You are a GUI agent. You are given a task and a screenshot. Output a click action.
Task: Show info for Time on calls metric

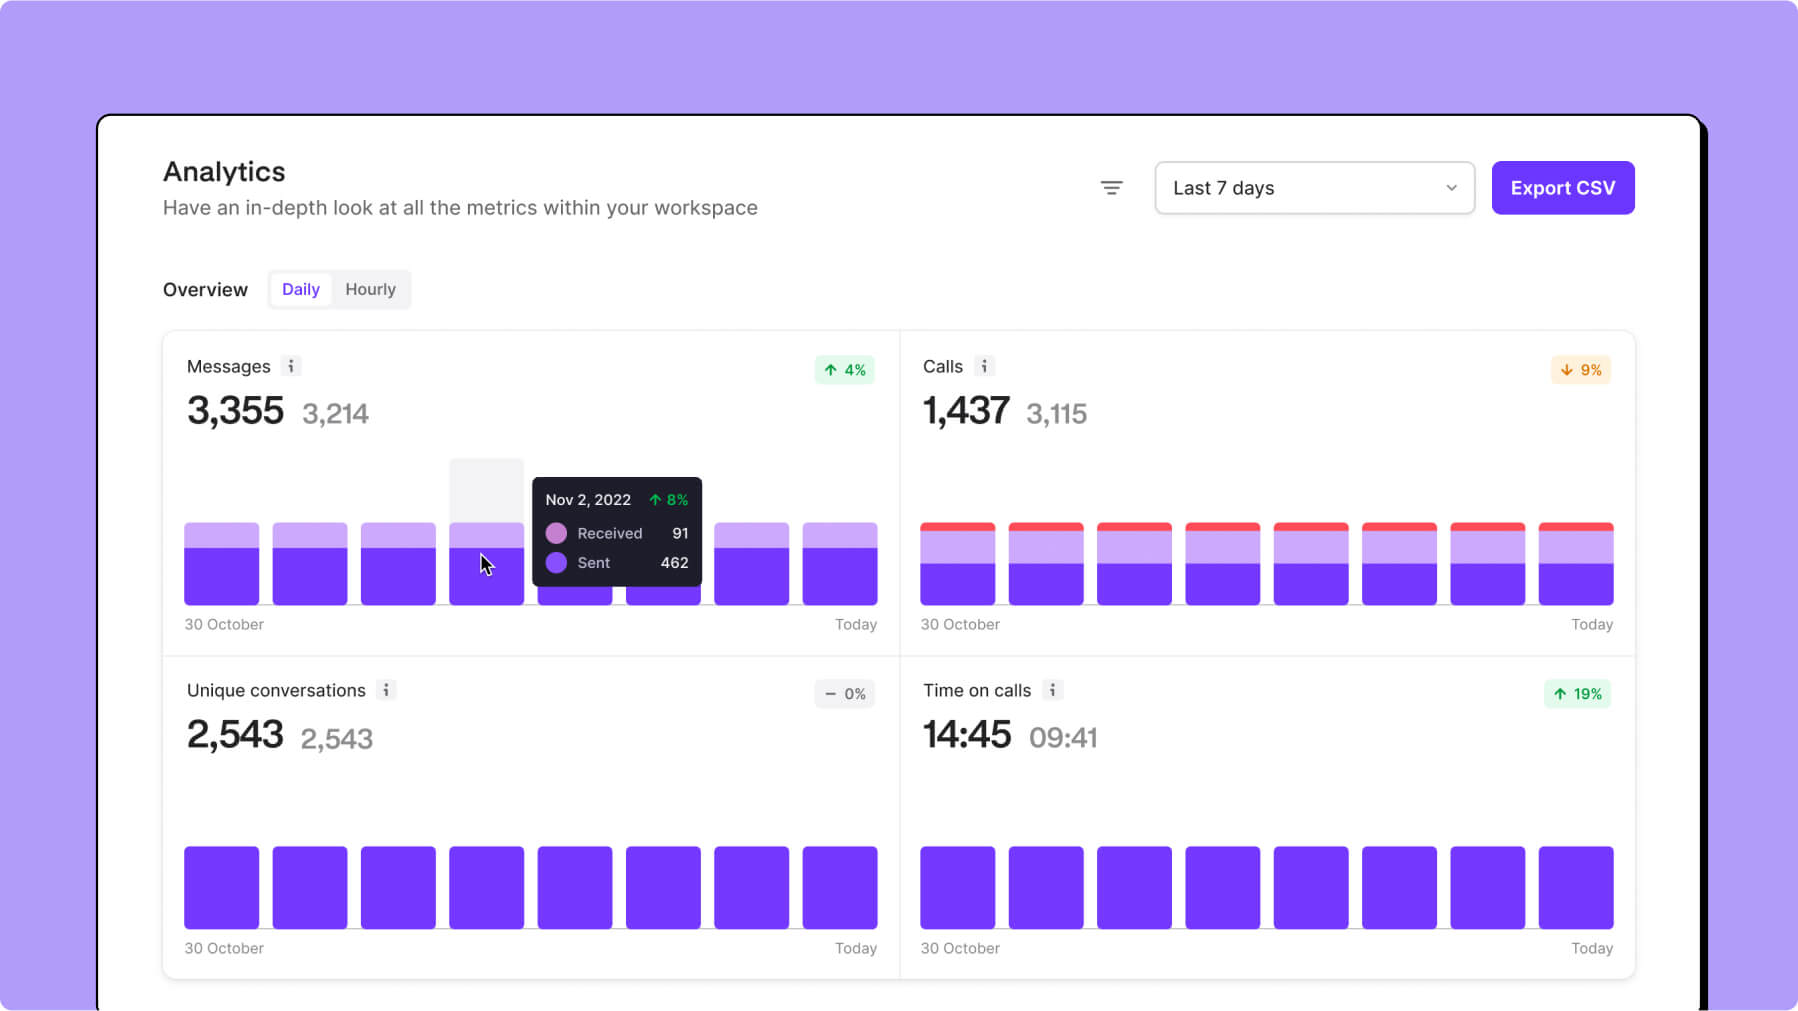pyautogui.click(x=1052, y=690)
